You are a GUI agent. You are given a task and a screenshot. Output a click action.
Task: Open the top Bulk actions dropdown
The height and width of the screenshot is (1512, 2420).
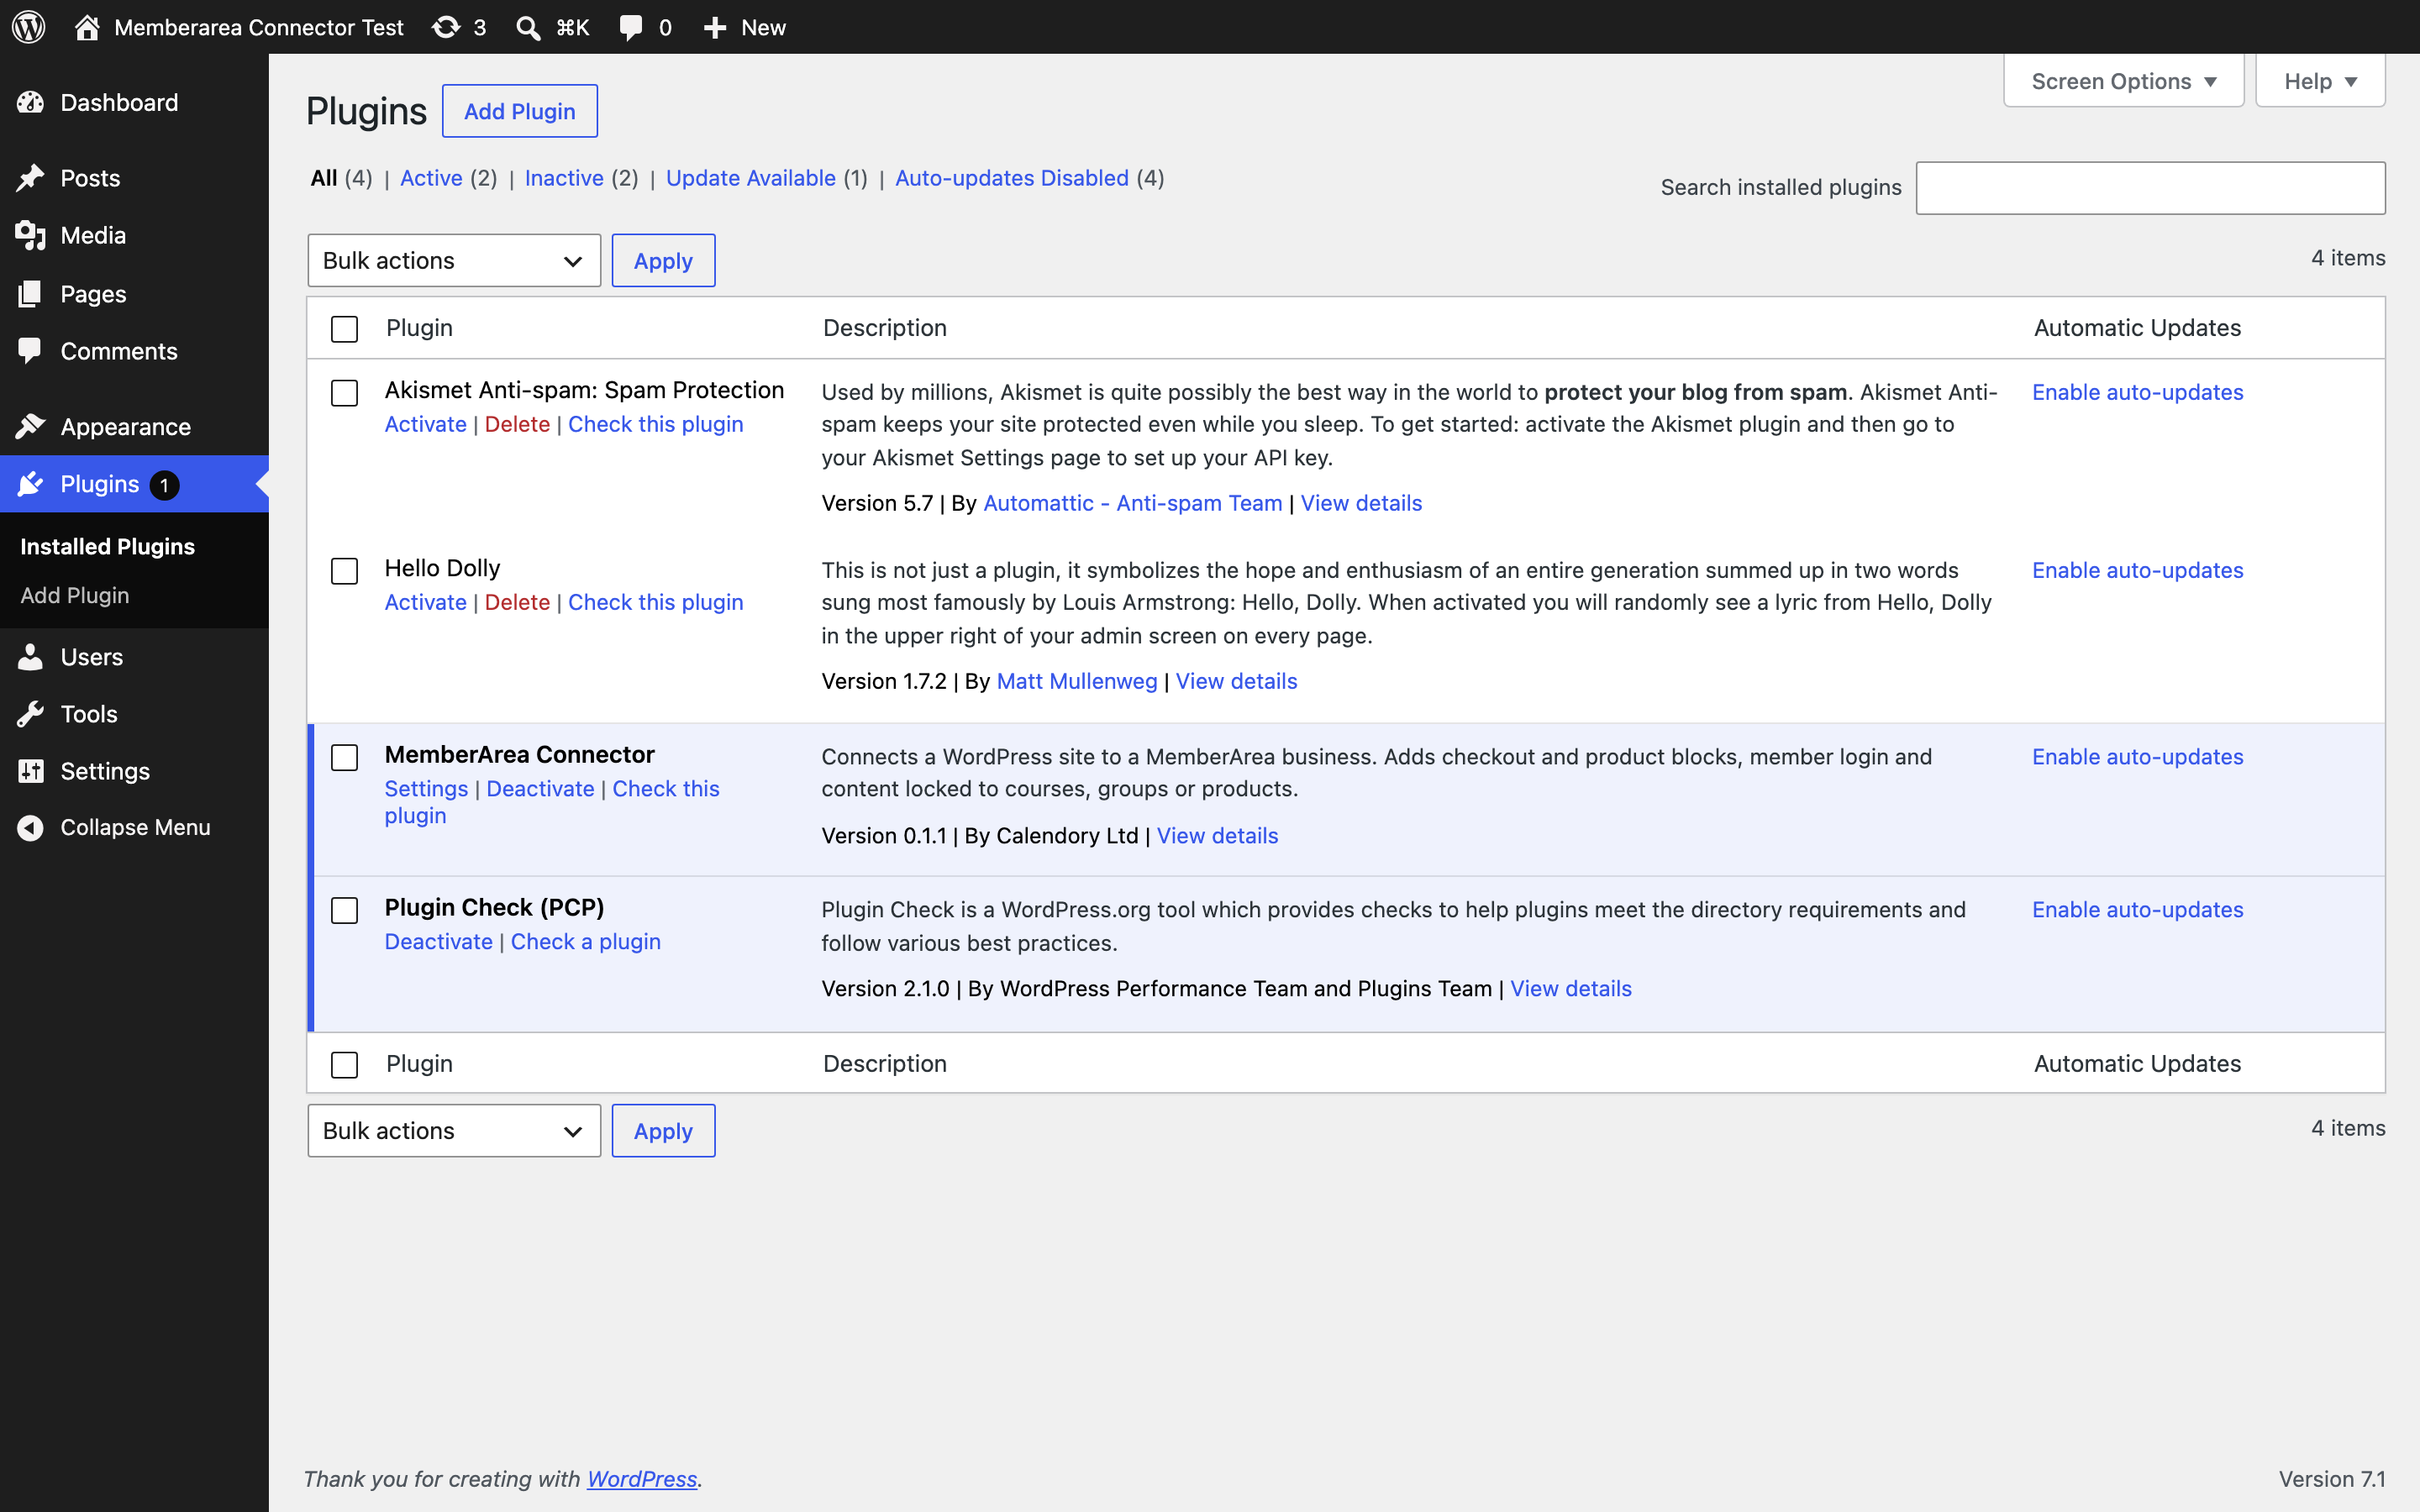click(x=454, y=261)
